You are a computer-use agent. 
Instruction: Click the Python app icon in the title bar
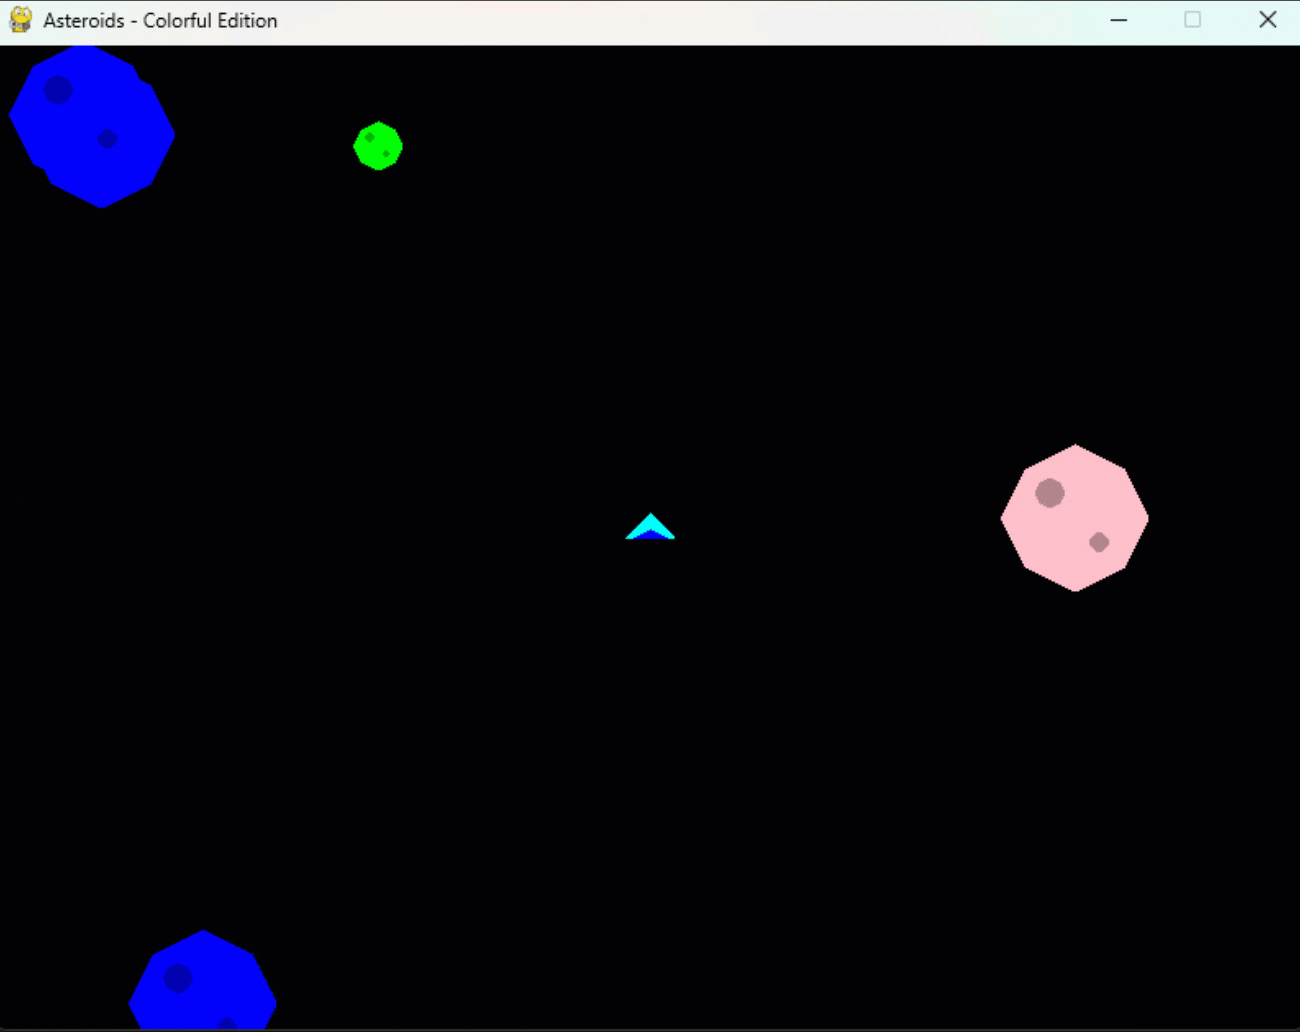click(x=20, y=20)
